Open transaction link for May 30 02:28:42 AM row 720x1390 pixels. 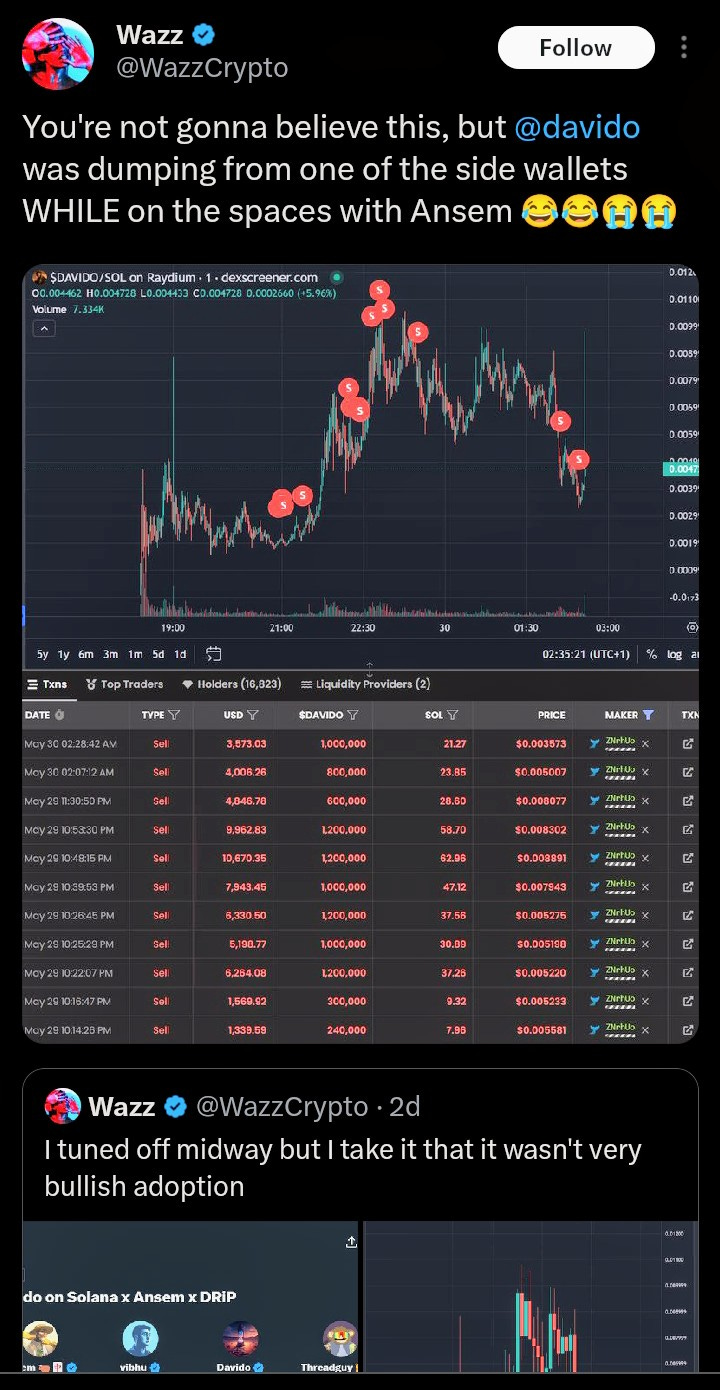[x=688, y=744]
